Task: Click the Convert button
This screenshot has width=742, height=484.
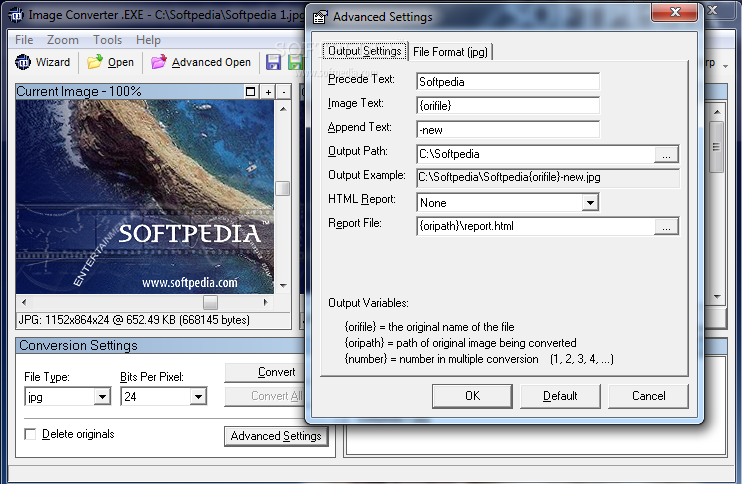Action: click(x=265, y=372)
